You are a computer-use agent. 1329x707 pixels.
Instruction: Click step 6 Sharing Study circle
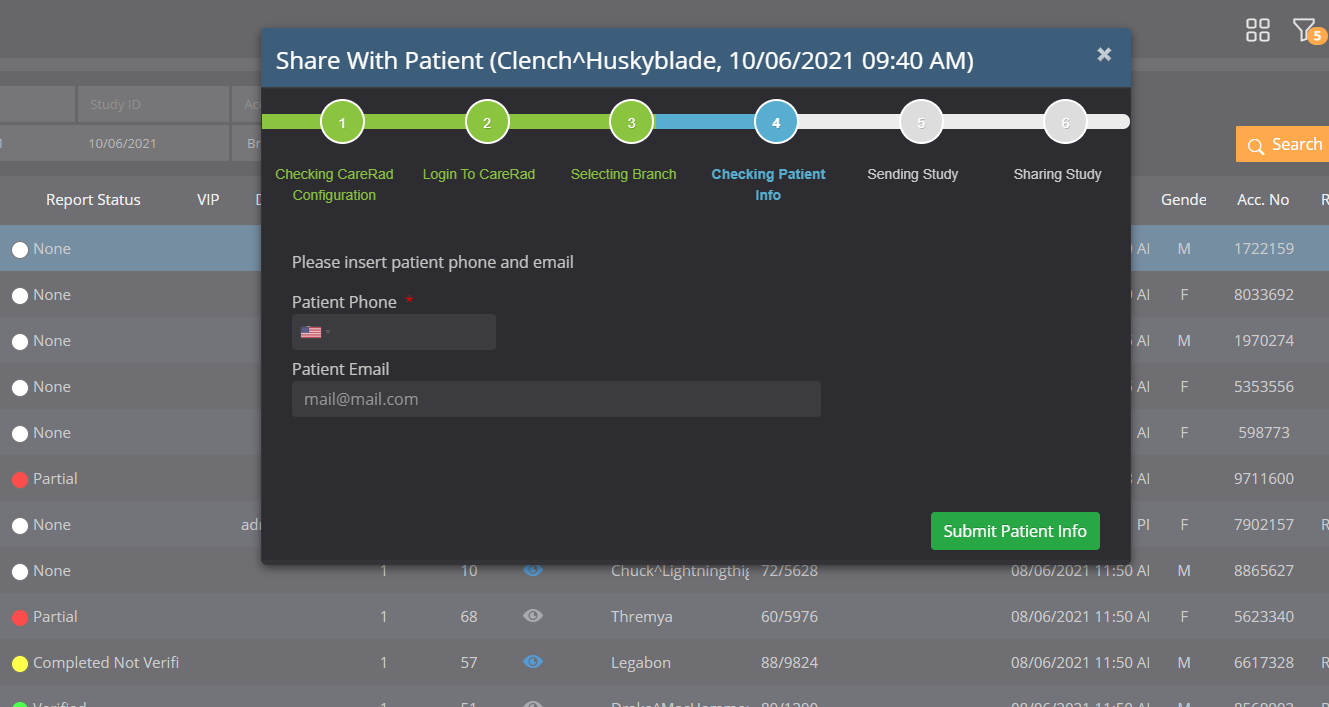coord(1065,123)
